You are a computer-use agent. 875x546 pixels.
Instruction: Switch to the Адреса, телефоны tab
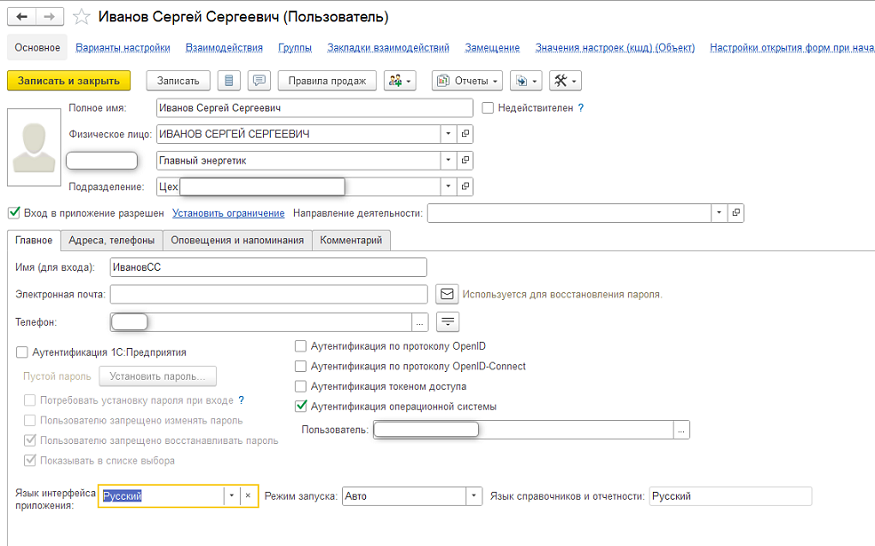[x=111, y=240]
